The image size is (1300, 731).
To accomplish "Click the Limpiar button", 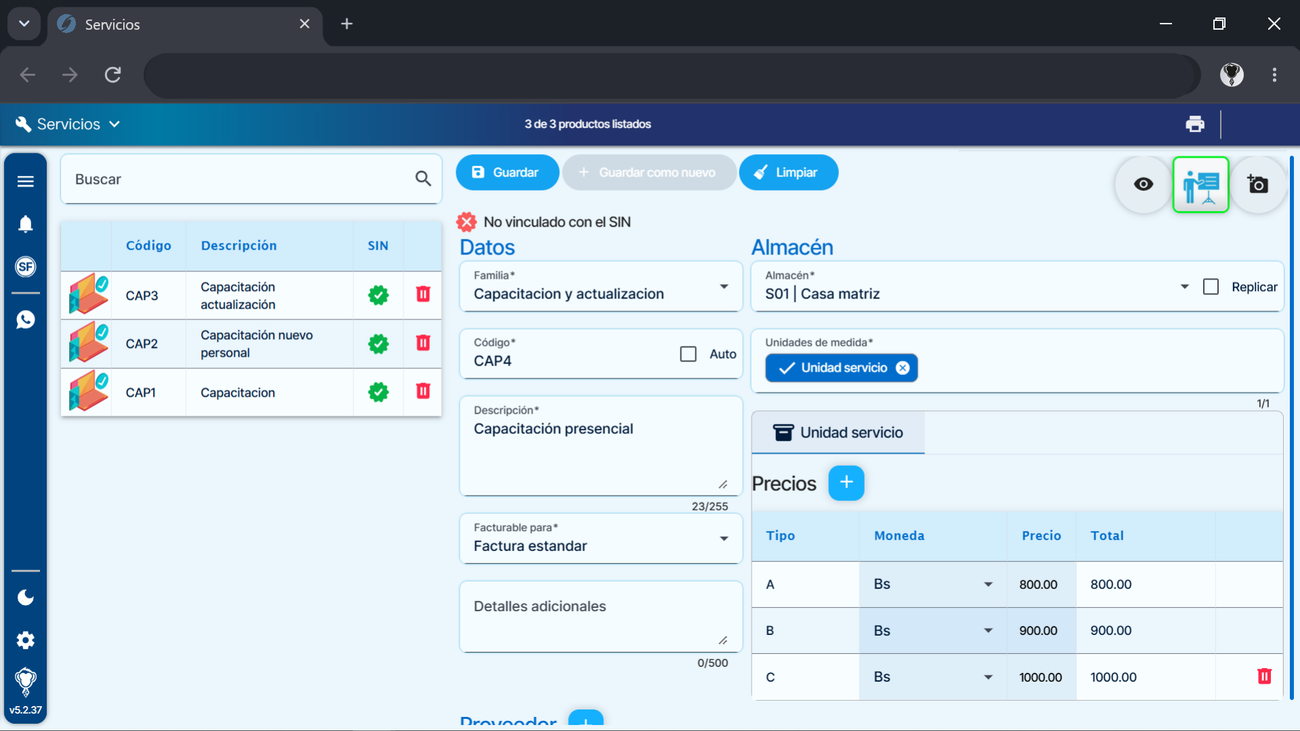I will coord(788,173).
